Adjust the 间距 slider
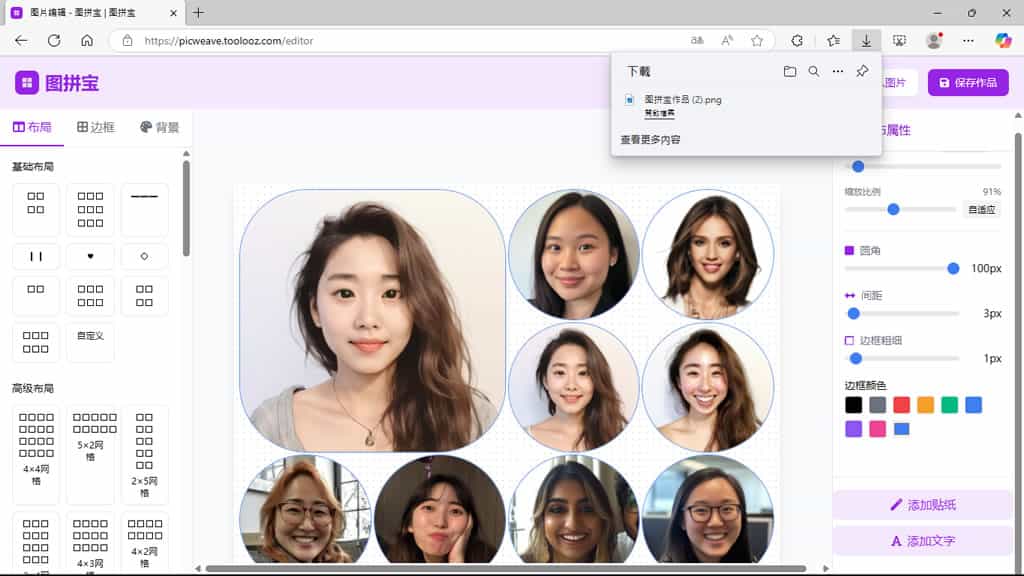Screen dimensions: 1024x576 click(x=902, y=313)
